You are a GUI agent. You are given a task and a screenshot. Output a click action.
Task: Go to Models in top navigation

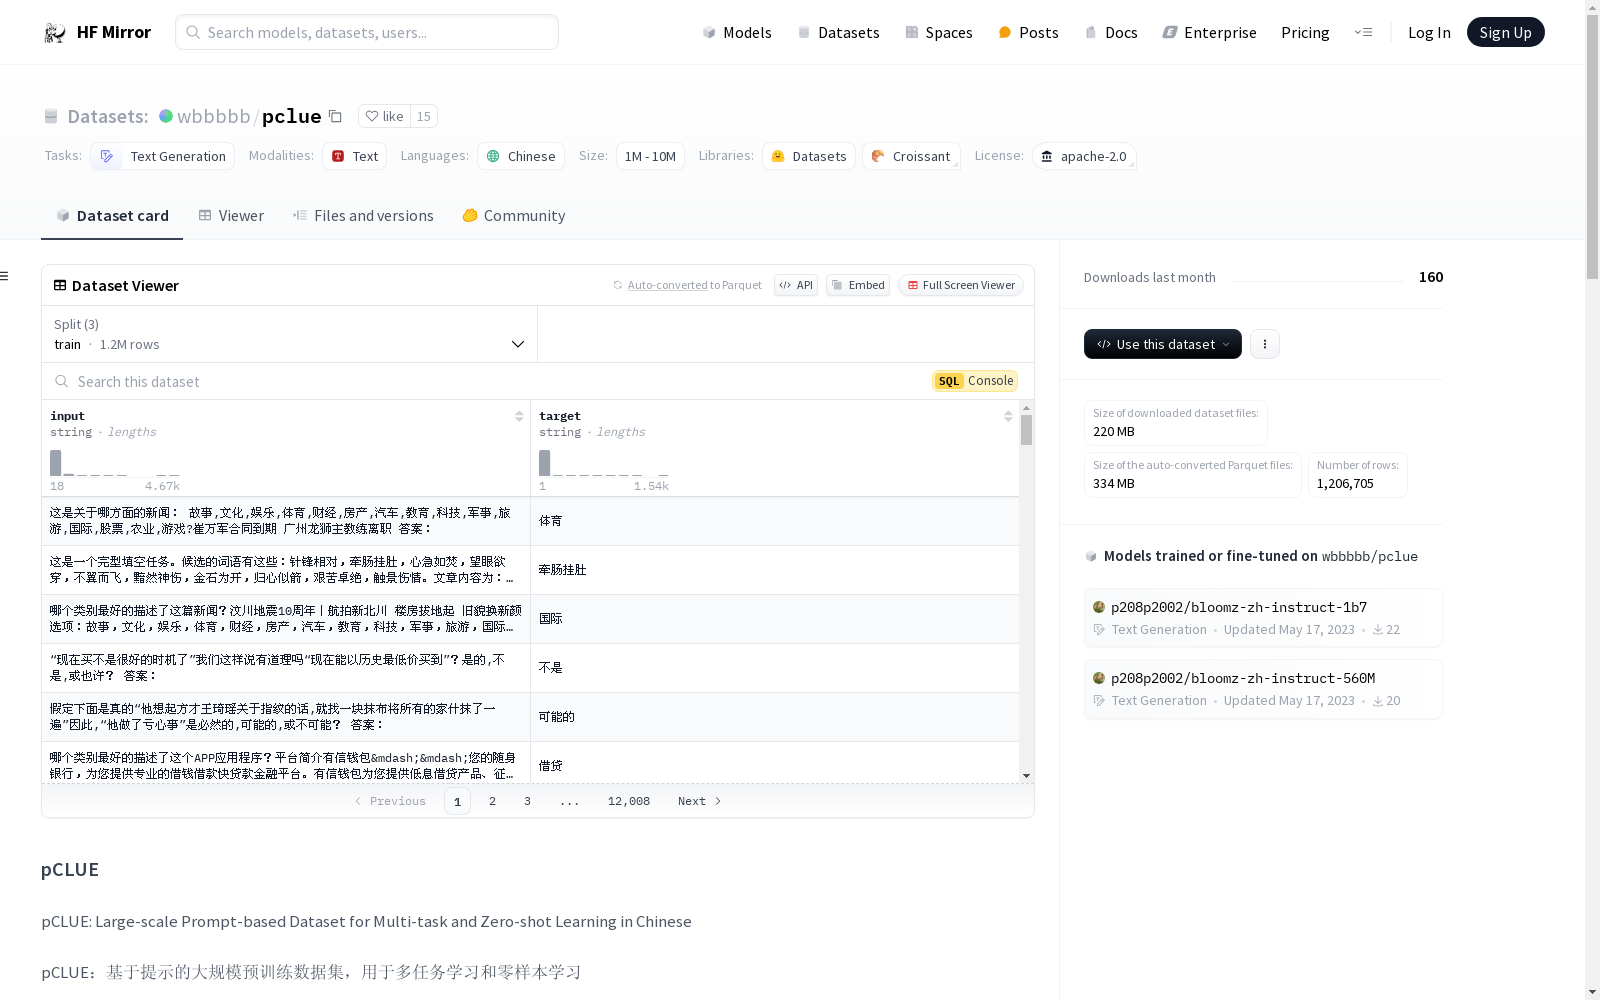(x=737, y=33)
